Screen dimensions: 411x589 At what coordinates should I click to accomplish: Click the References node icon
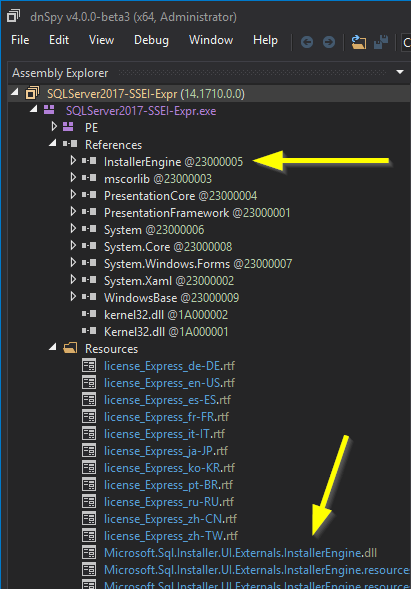70,144
